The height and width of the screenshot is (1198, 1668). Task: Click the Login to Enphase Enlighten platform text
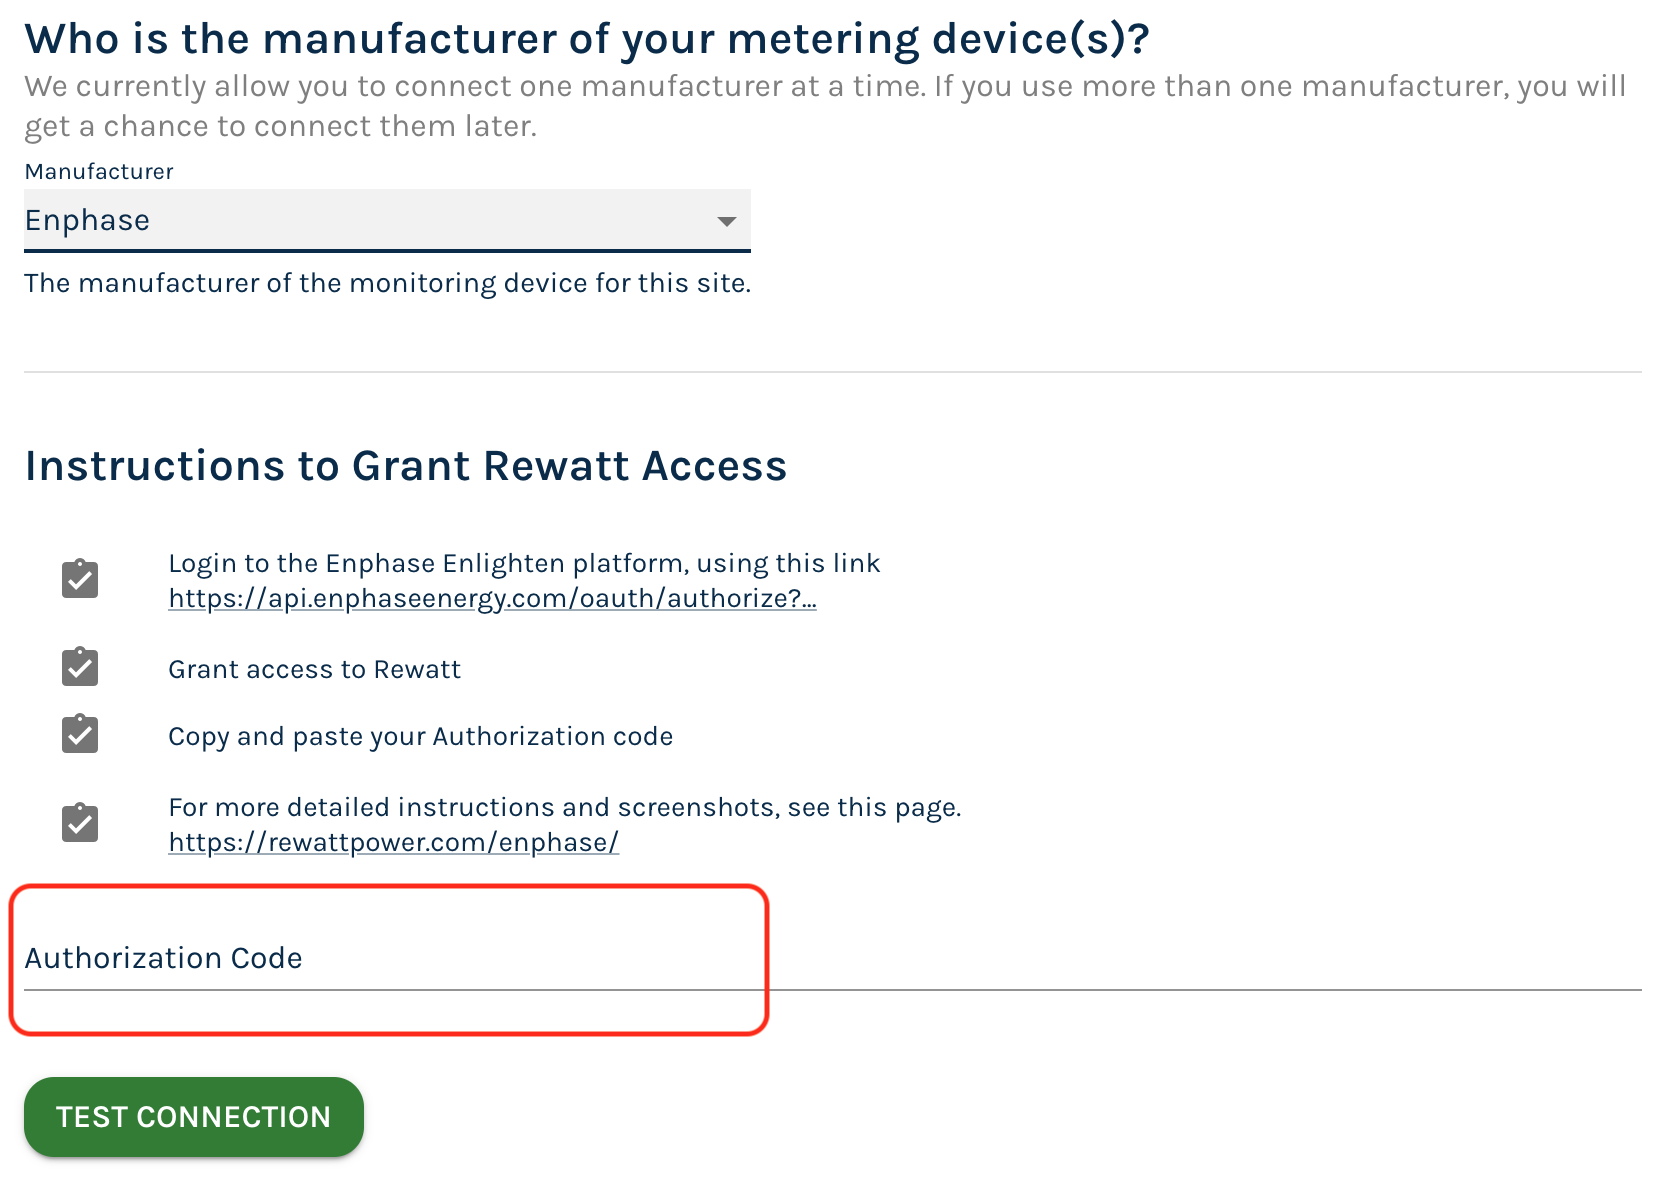pyautogui.click(x=523, y=564)
